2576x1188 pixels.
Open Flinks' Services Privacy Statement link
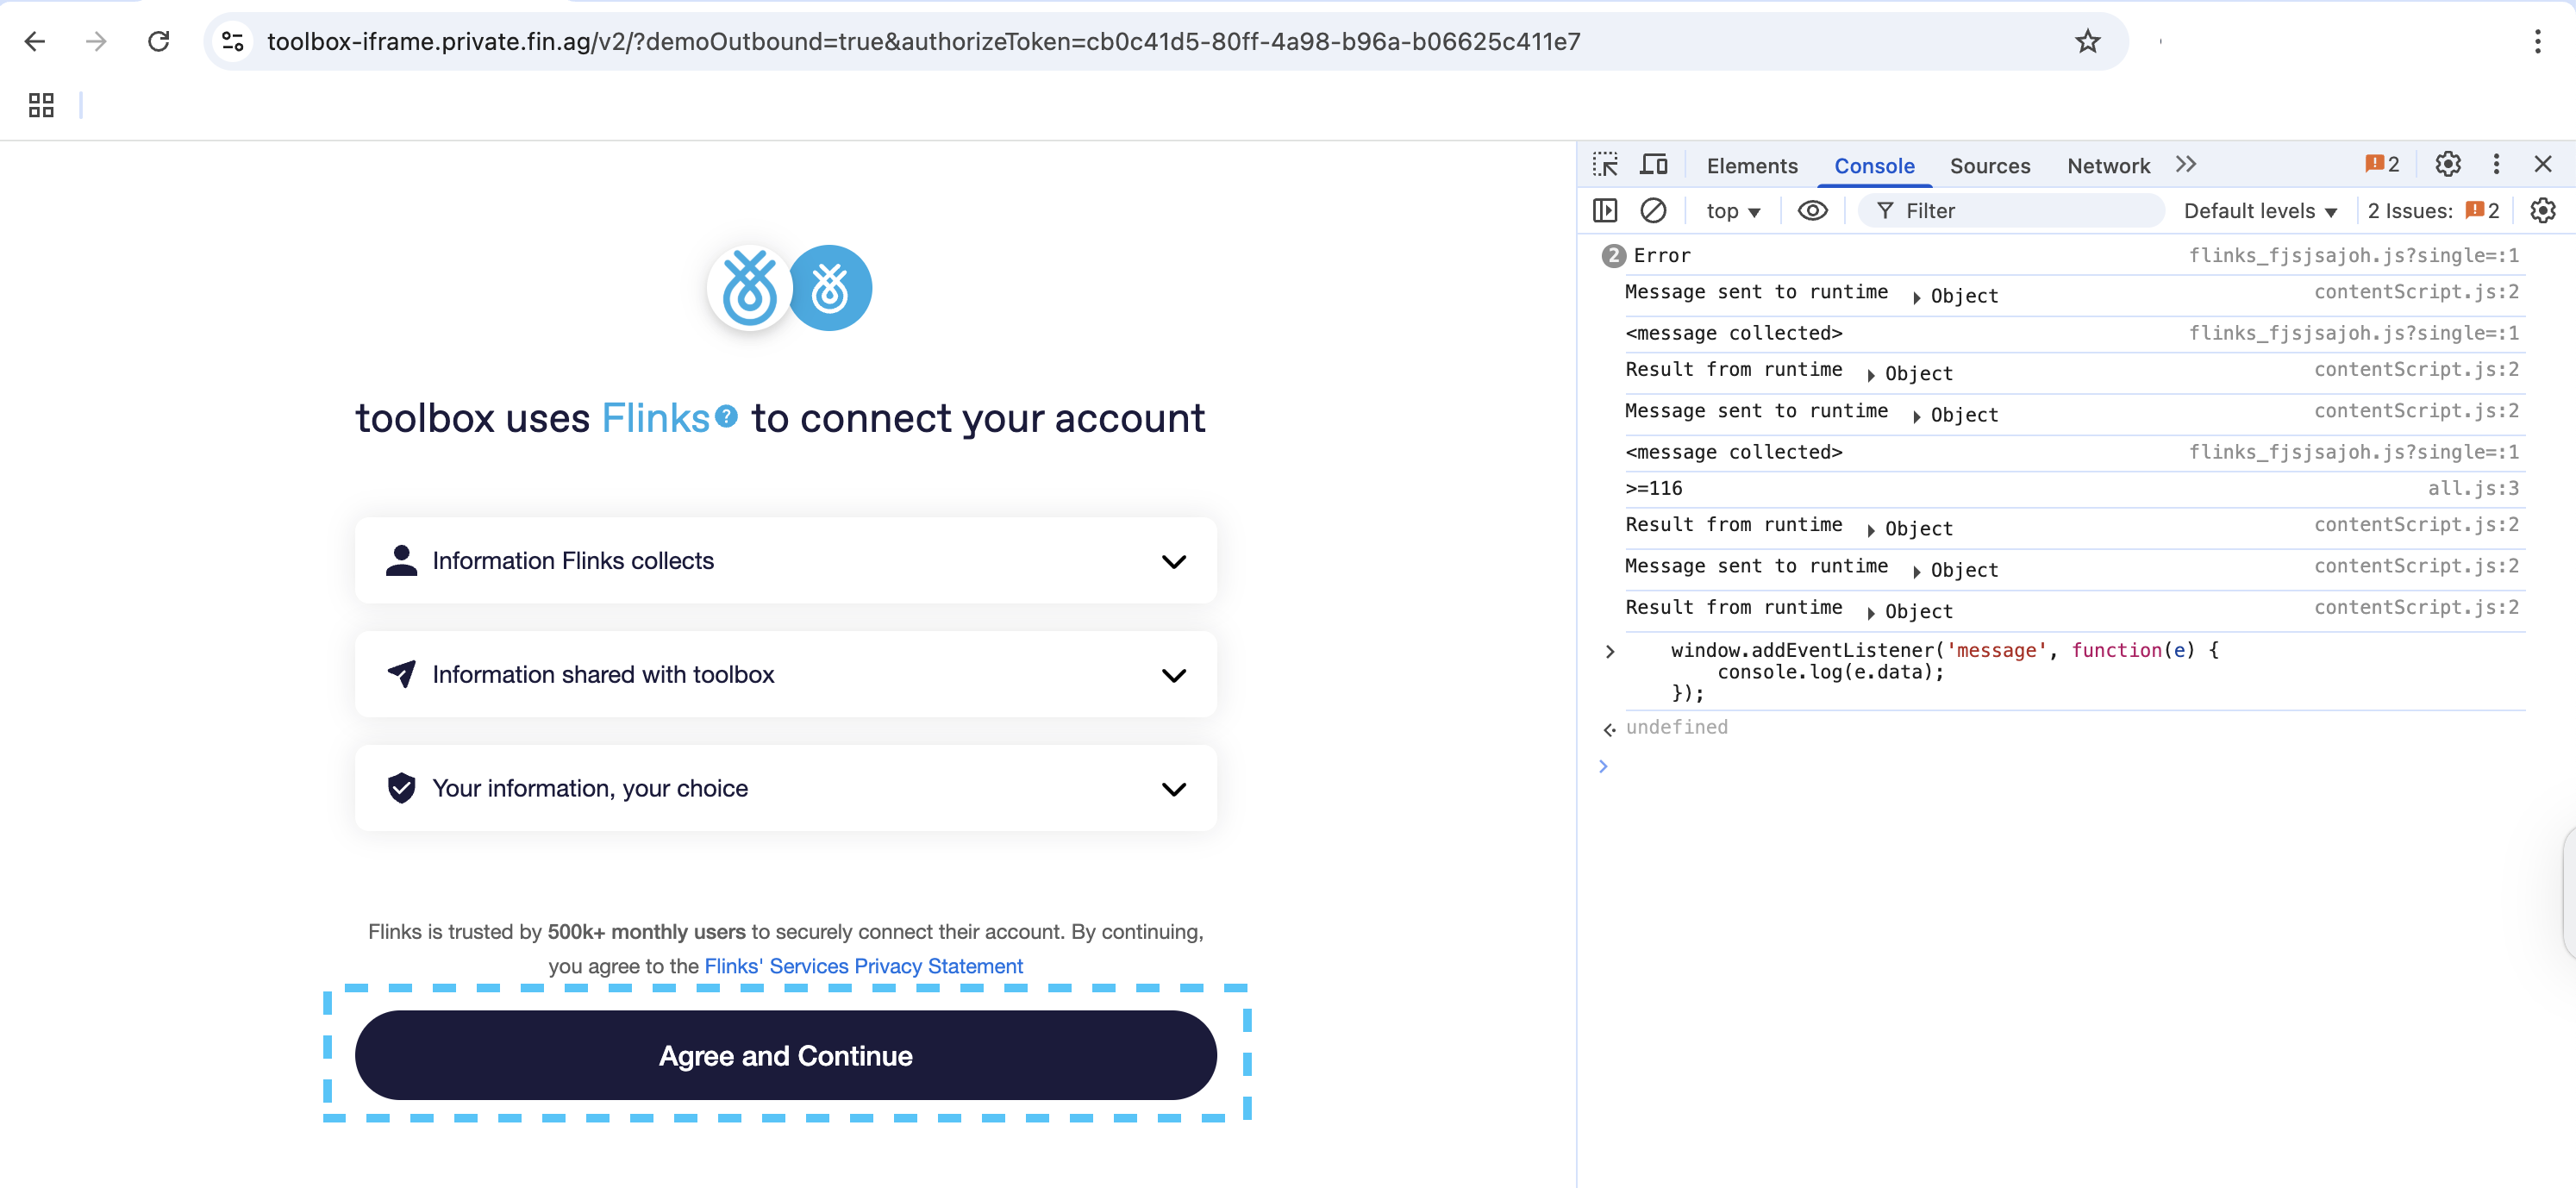pyautogui.click(x=863, y=966)
